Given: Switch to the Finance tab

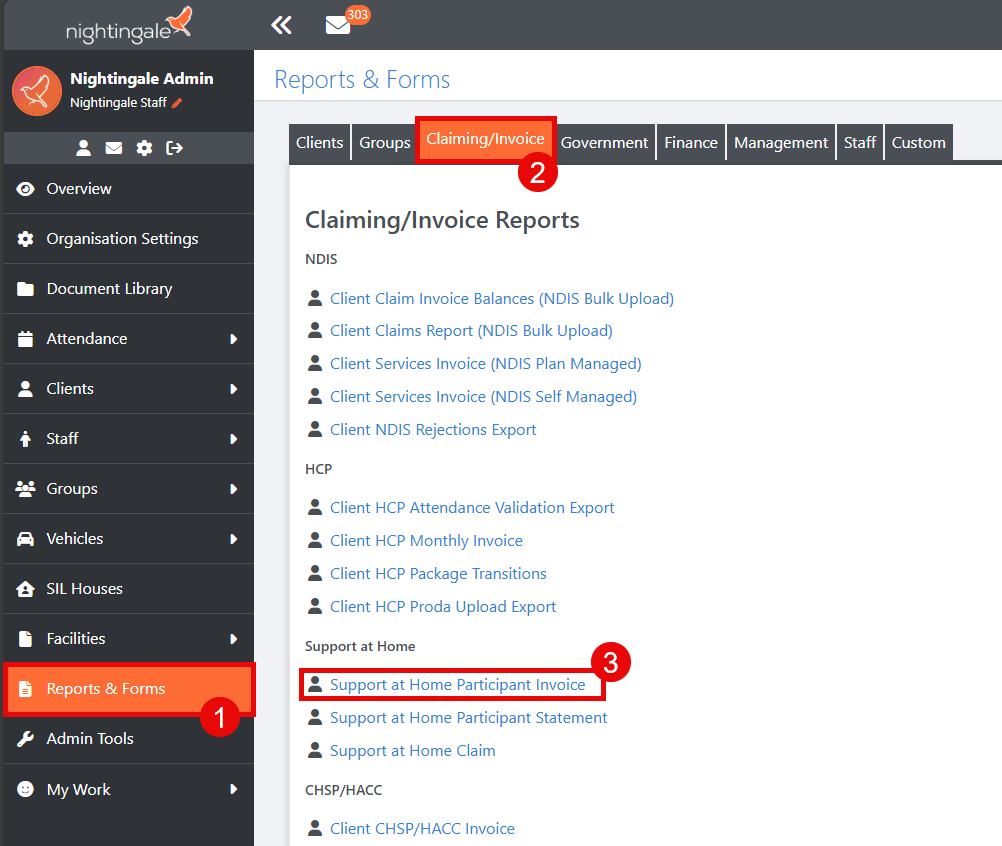Looking at the screenshot, I should [x=691, y=142].
